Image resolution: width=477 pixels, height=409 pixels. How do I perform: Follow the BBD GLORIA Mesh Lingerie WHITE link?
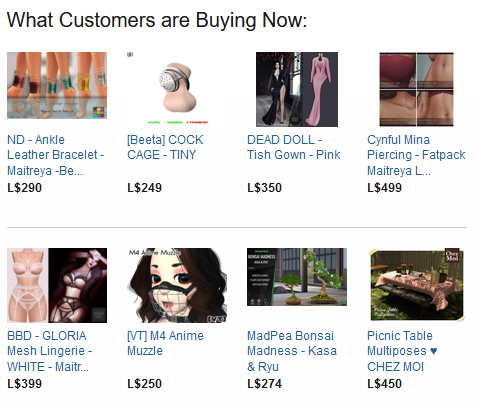pos(50,351)
